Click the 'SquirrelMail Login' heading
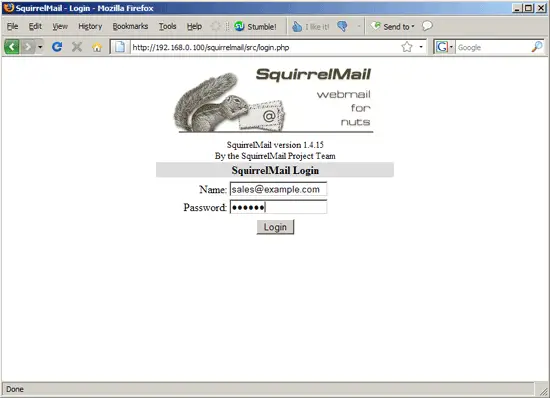This screenshot has width=550, height=398. click(275, 170)
